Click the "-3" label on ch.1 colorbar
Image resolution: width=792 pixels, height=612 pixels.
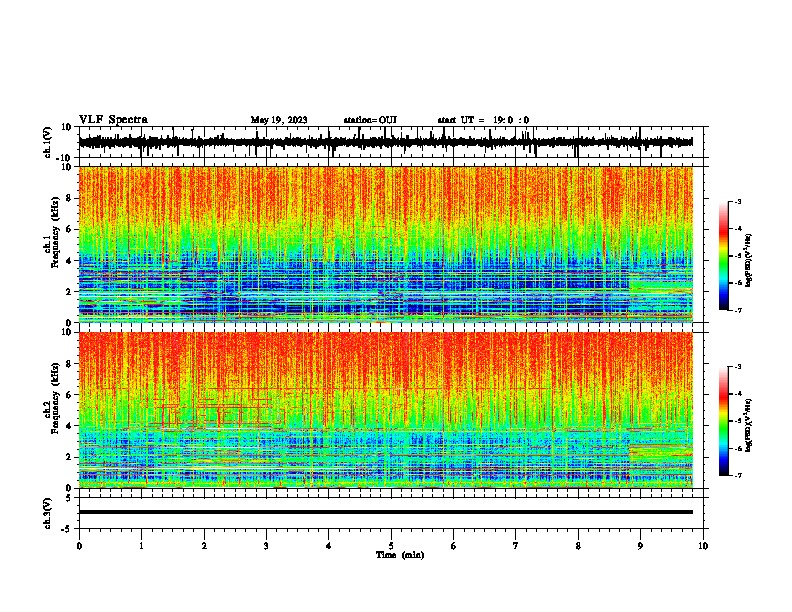pyautogui.click(x=737, y=201)
